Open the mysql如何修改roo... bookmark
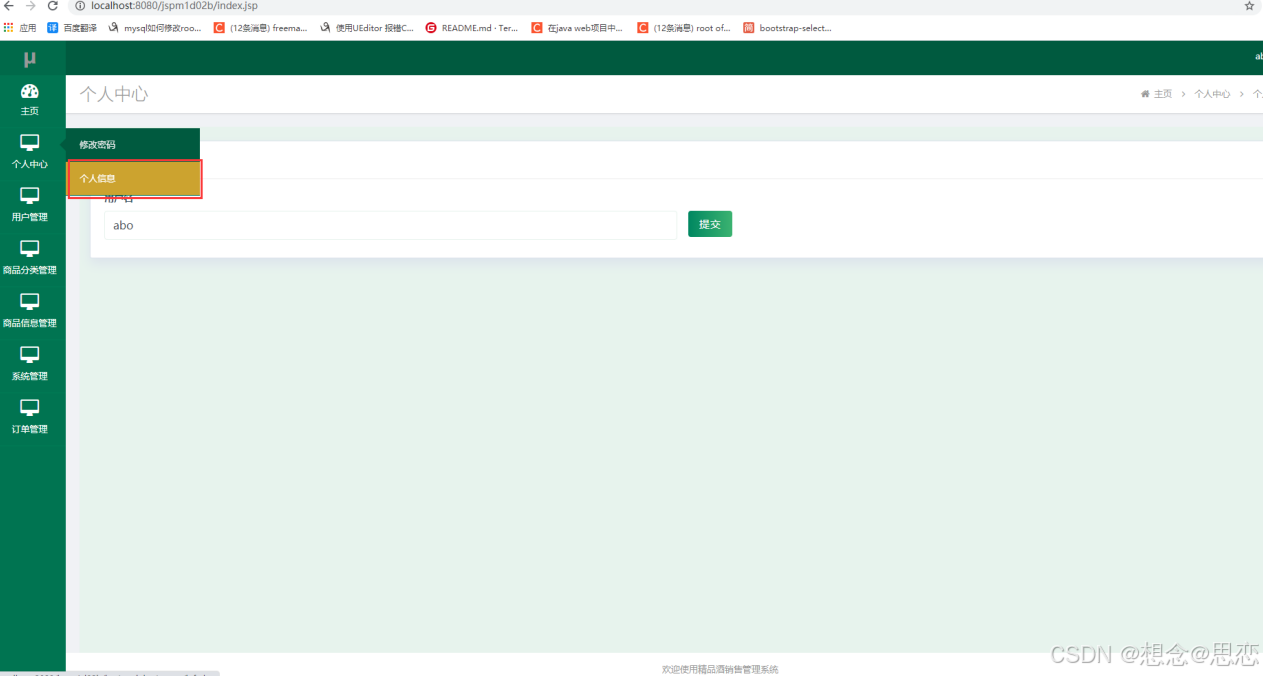This screenshot has height=676, width=1263. click(155, 28)
